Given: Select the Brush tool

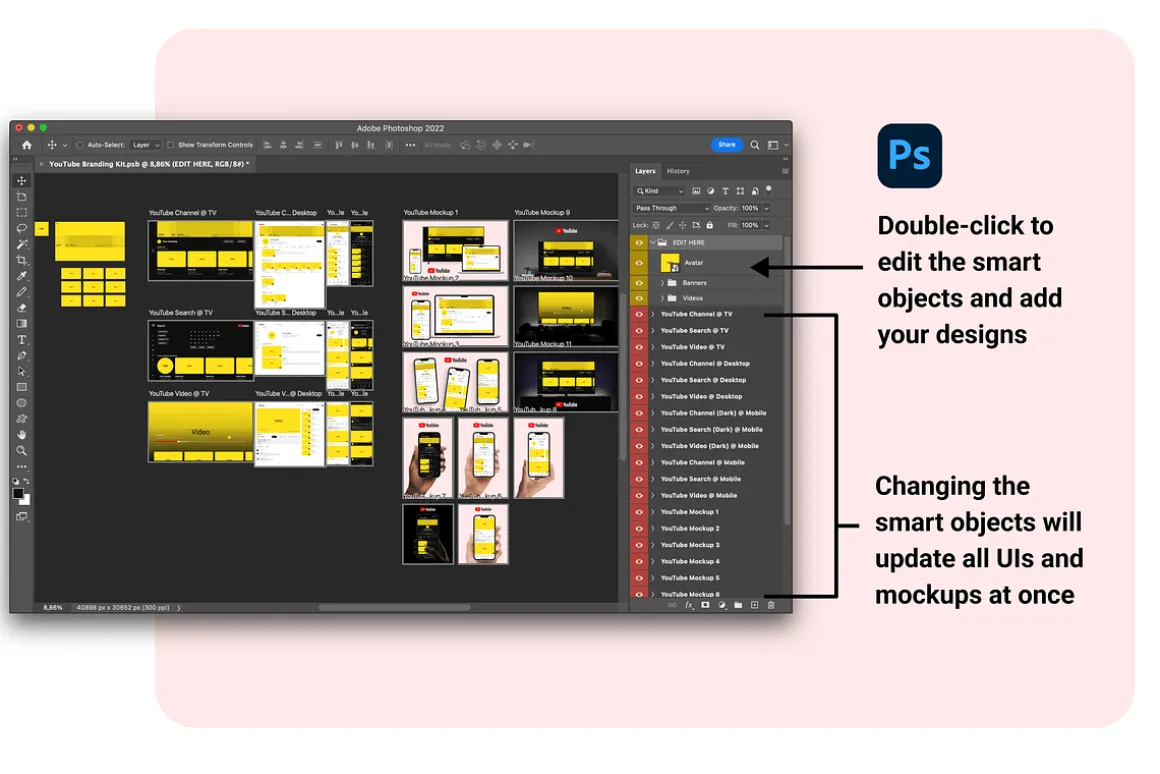Looking at the screenshot, I should (21, 292).
